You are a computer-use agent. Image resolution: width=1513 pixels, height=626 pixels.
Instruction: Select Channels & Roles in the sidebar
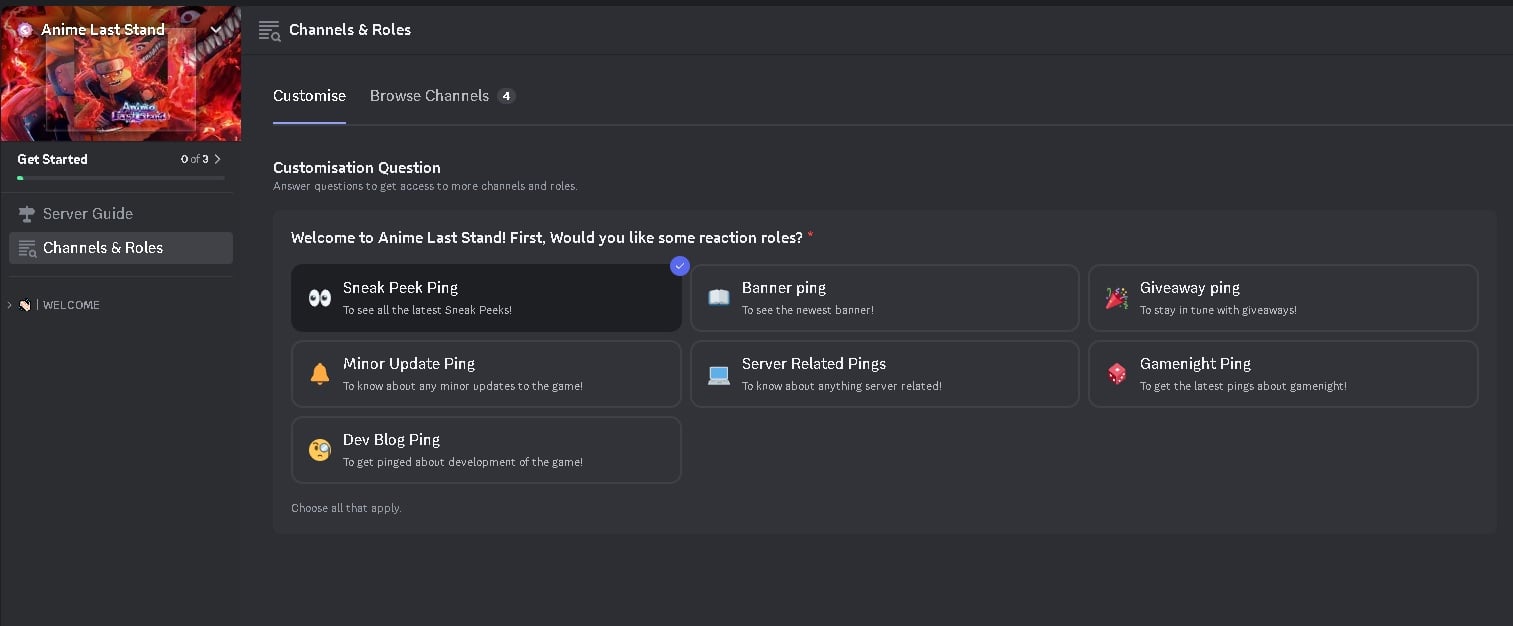(121, 248)
